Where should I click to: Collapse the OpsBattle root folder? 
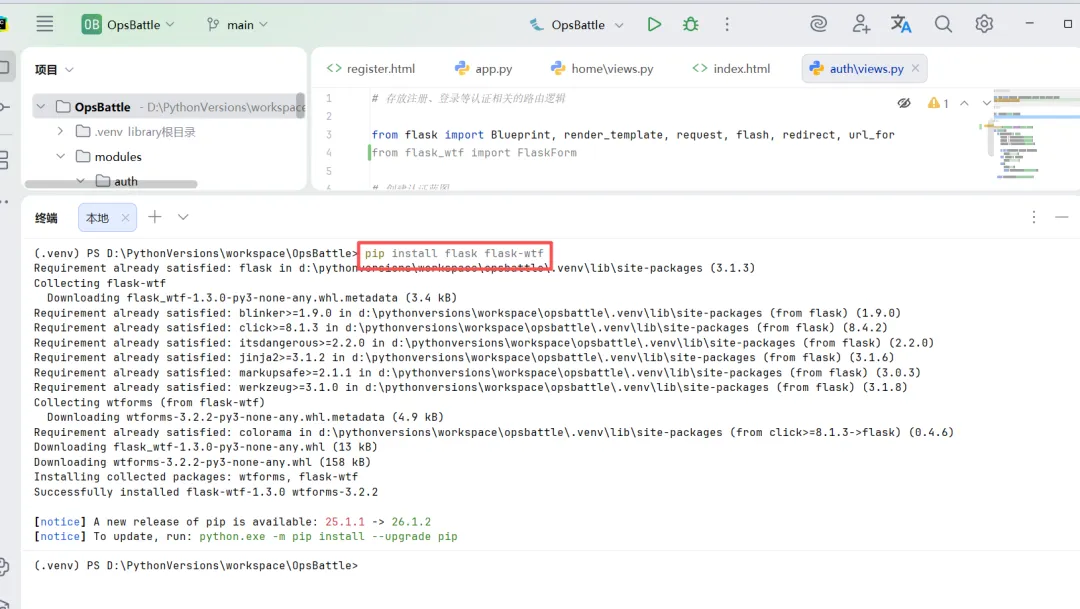[41, 107]
